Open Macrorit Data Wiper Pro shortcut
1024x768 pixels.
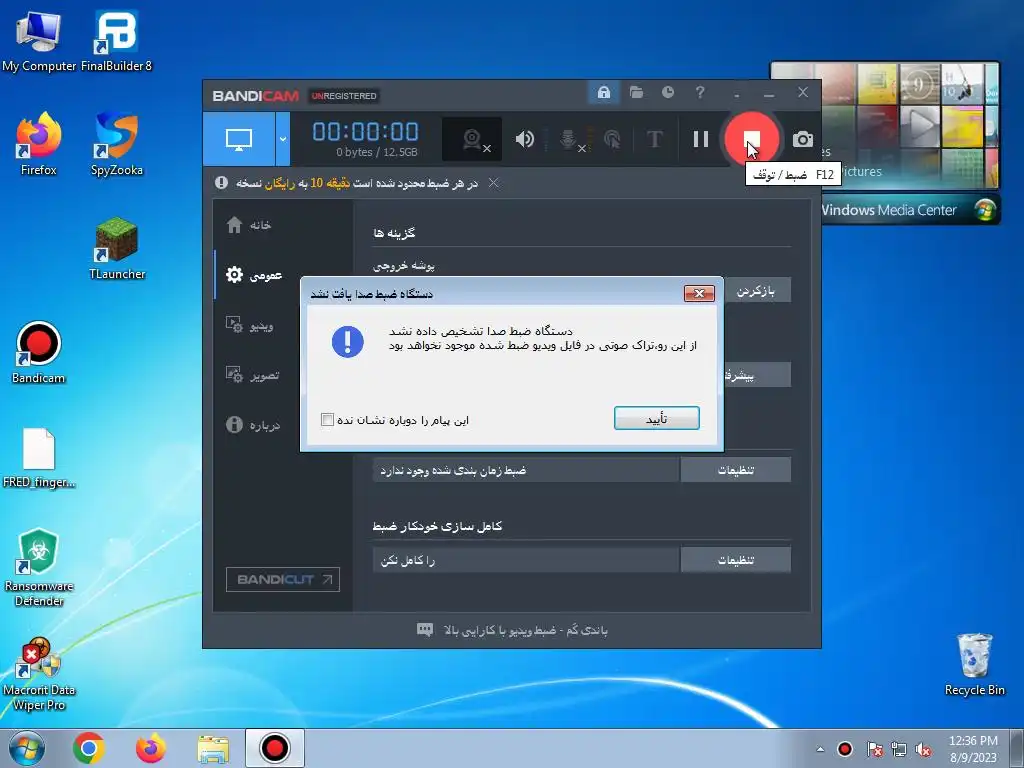pos(39,674)
